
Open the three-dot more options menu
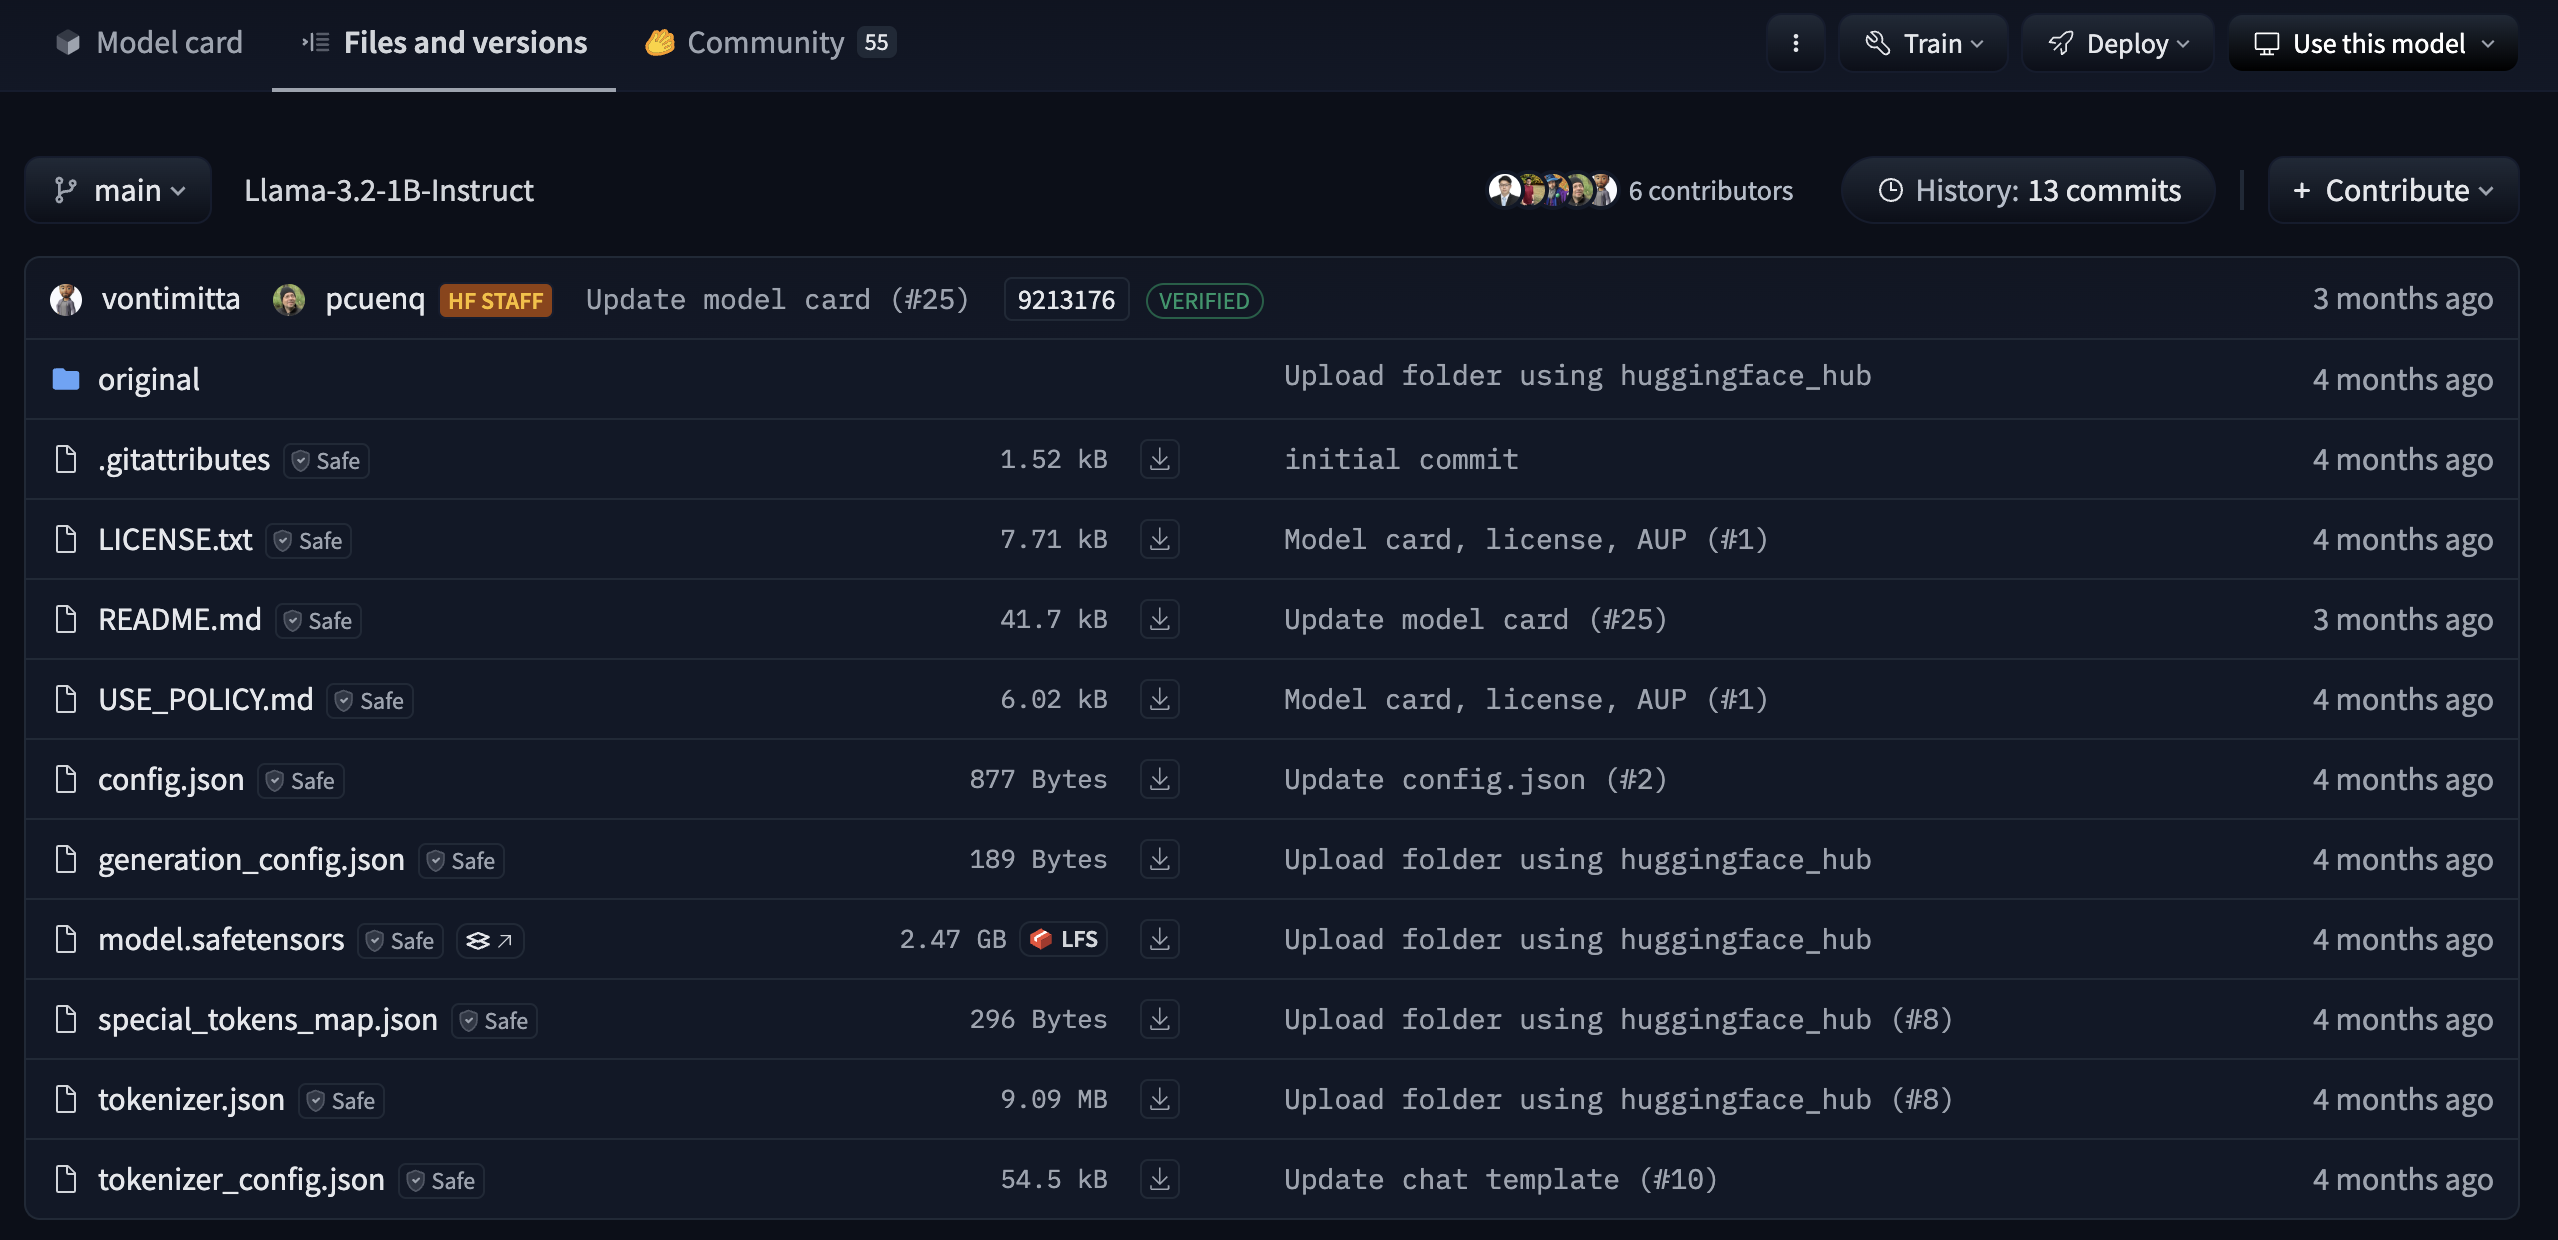(1795, 43)
